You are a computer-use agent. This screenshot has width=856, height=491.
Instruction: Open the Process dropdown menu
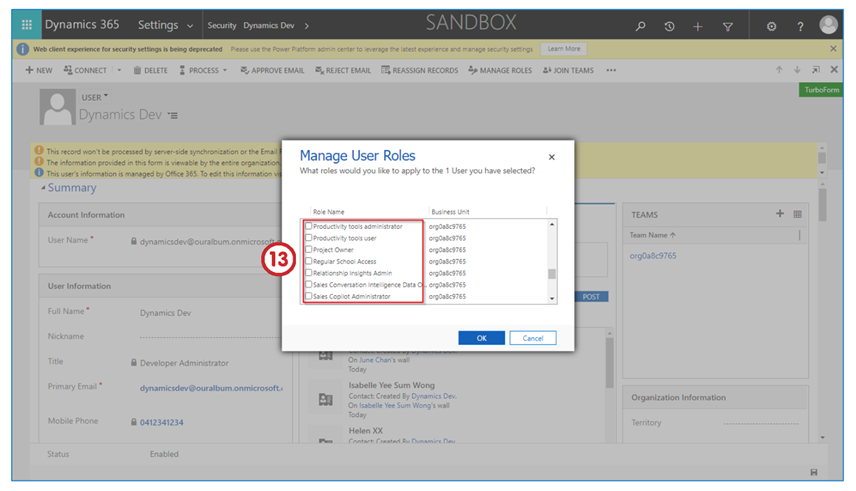(203, 71)
